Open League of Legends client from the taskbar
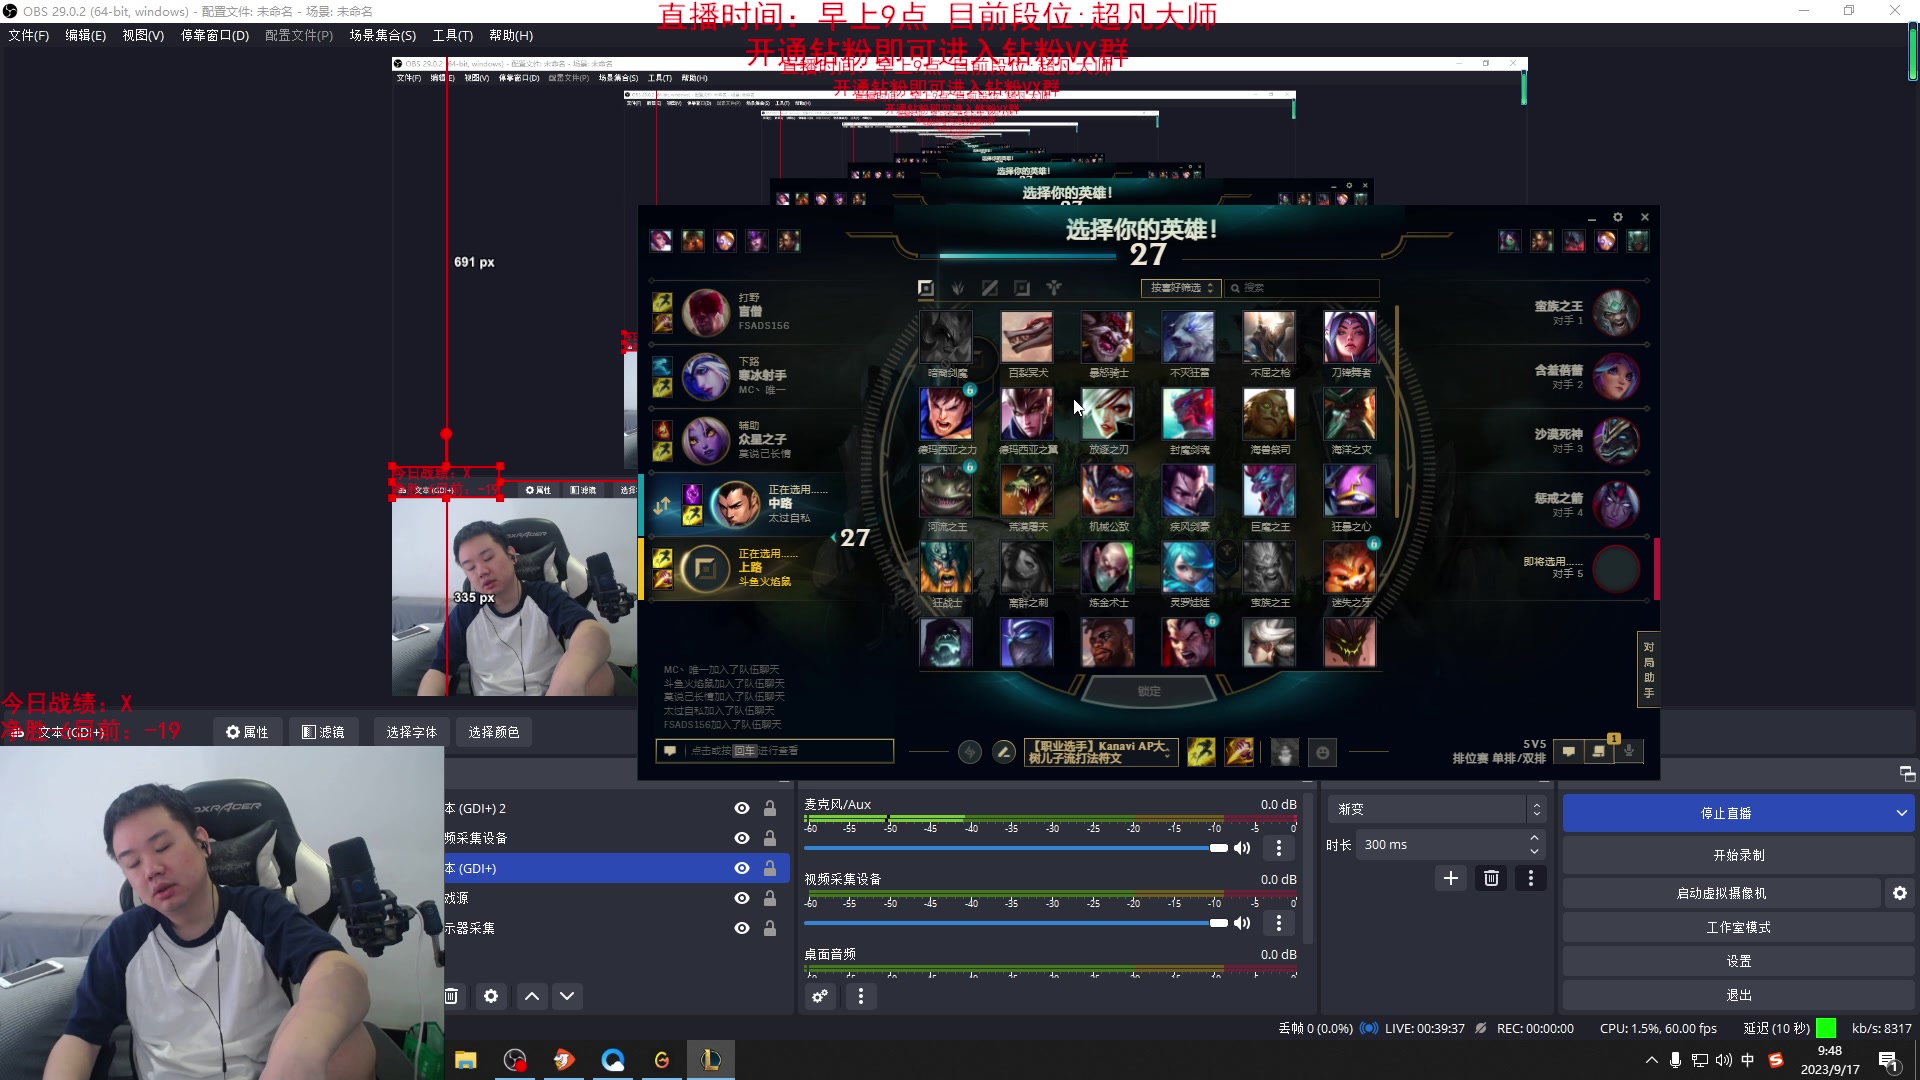Image resolution: width=1920 pixels, height=1080 pixels. pos(711,1060)
